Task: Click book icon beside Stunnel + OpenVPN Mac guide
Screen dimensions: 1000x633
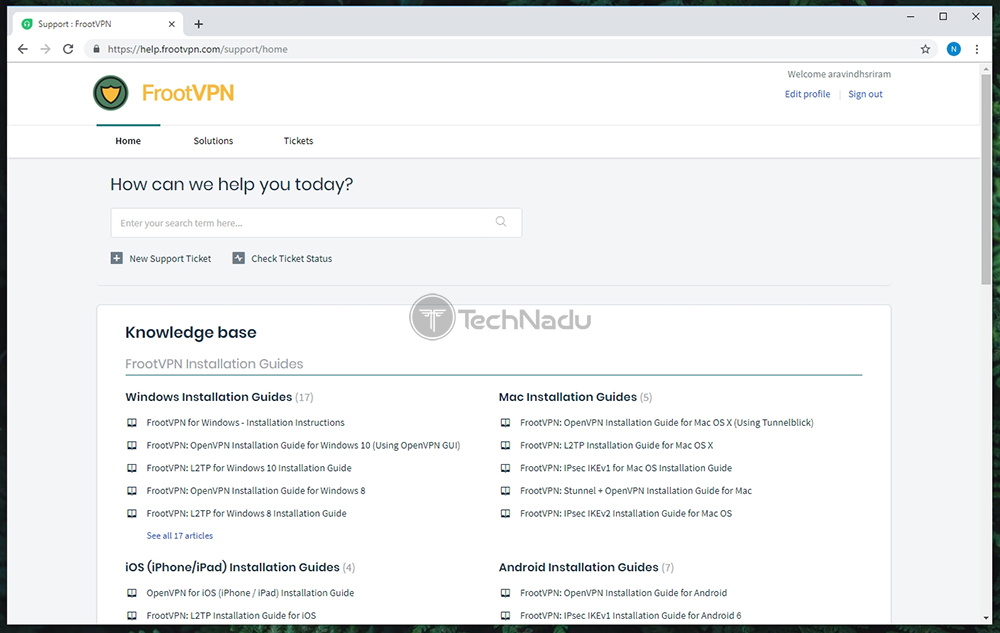Action: click(x=505, y=491)
